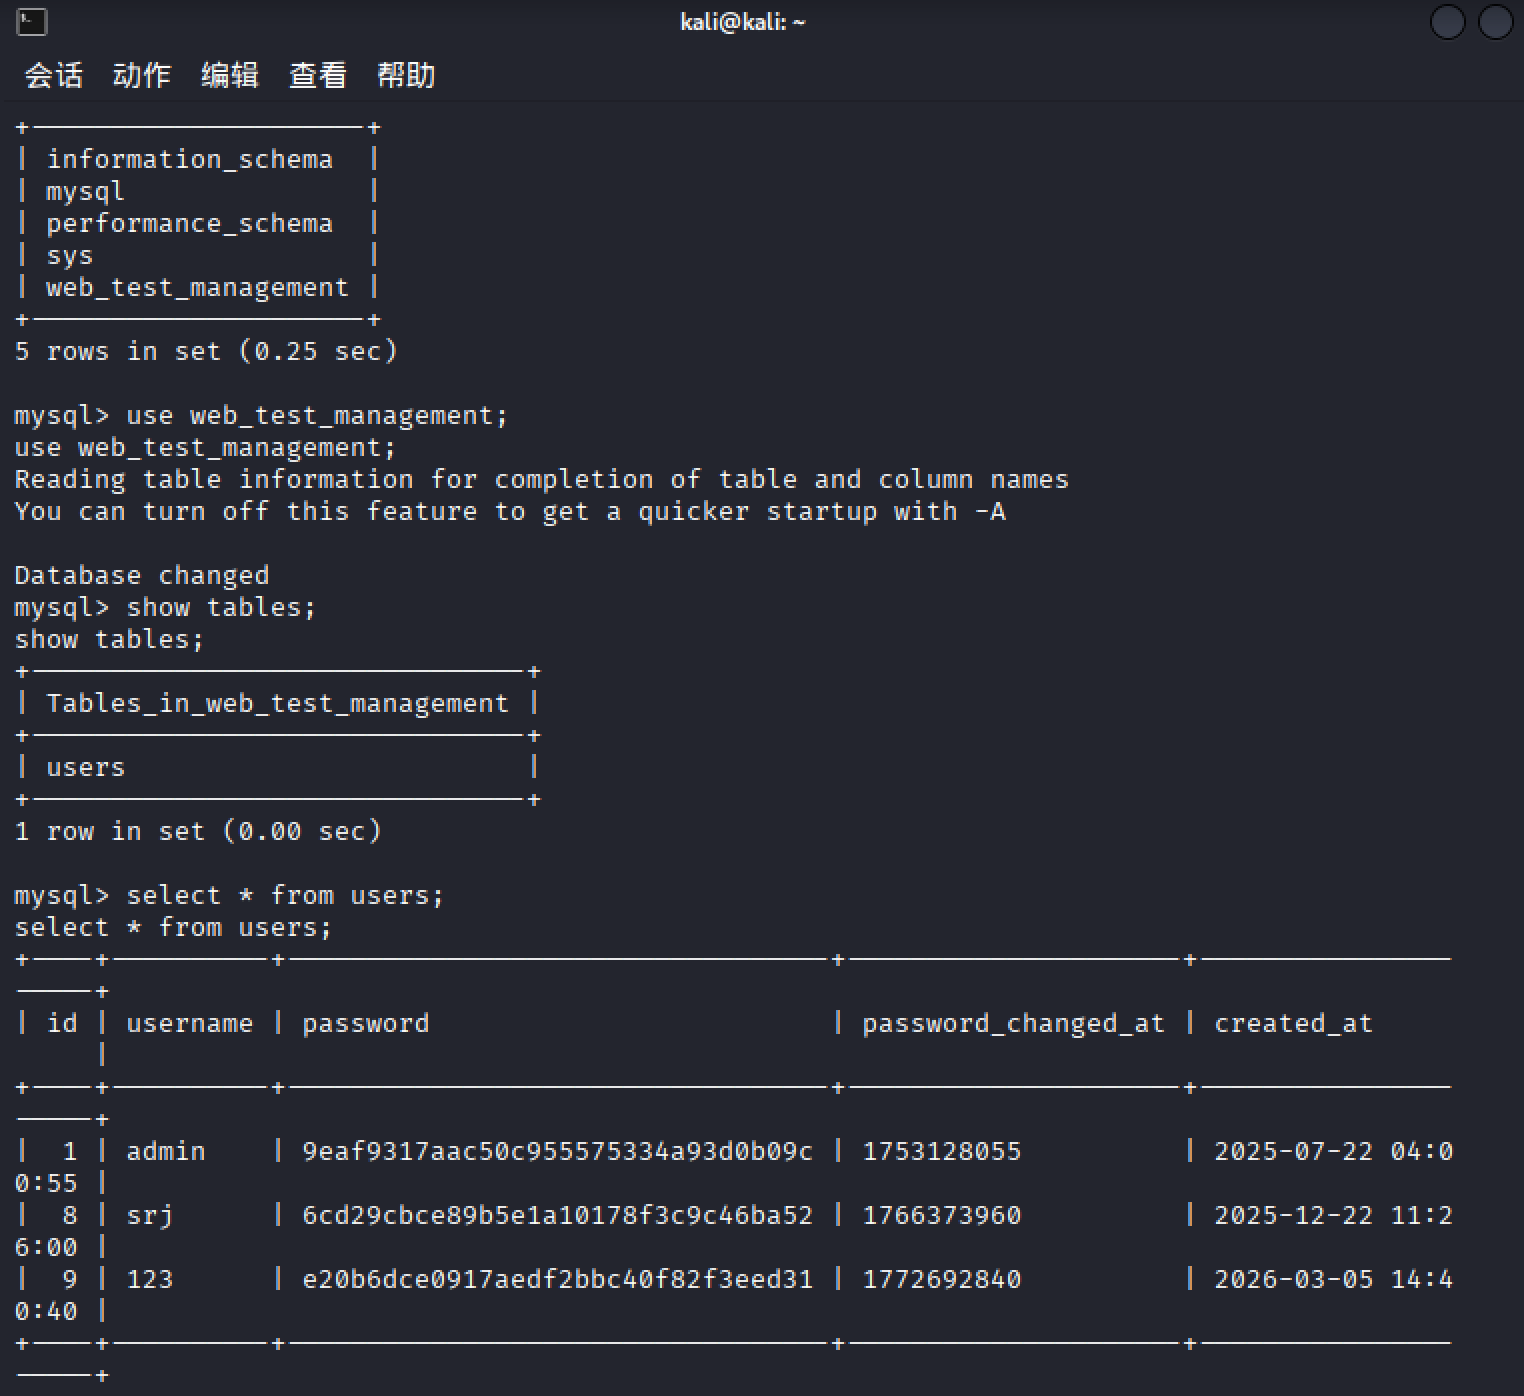Open the 帮助 menu

coord(406,75)
